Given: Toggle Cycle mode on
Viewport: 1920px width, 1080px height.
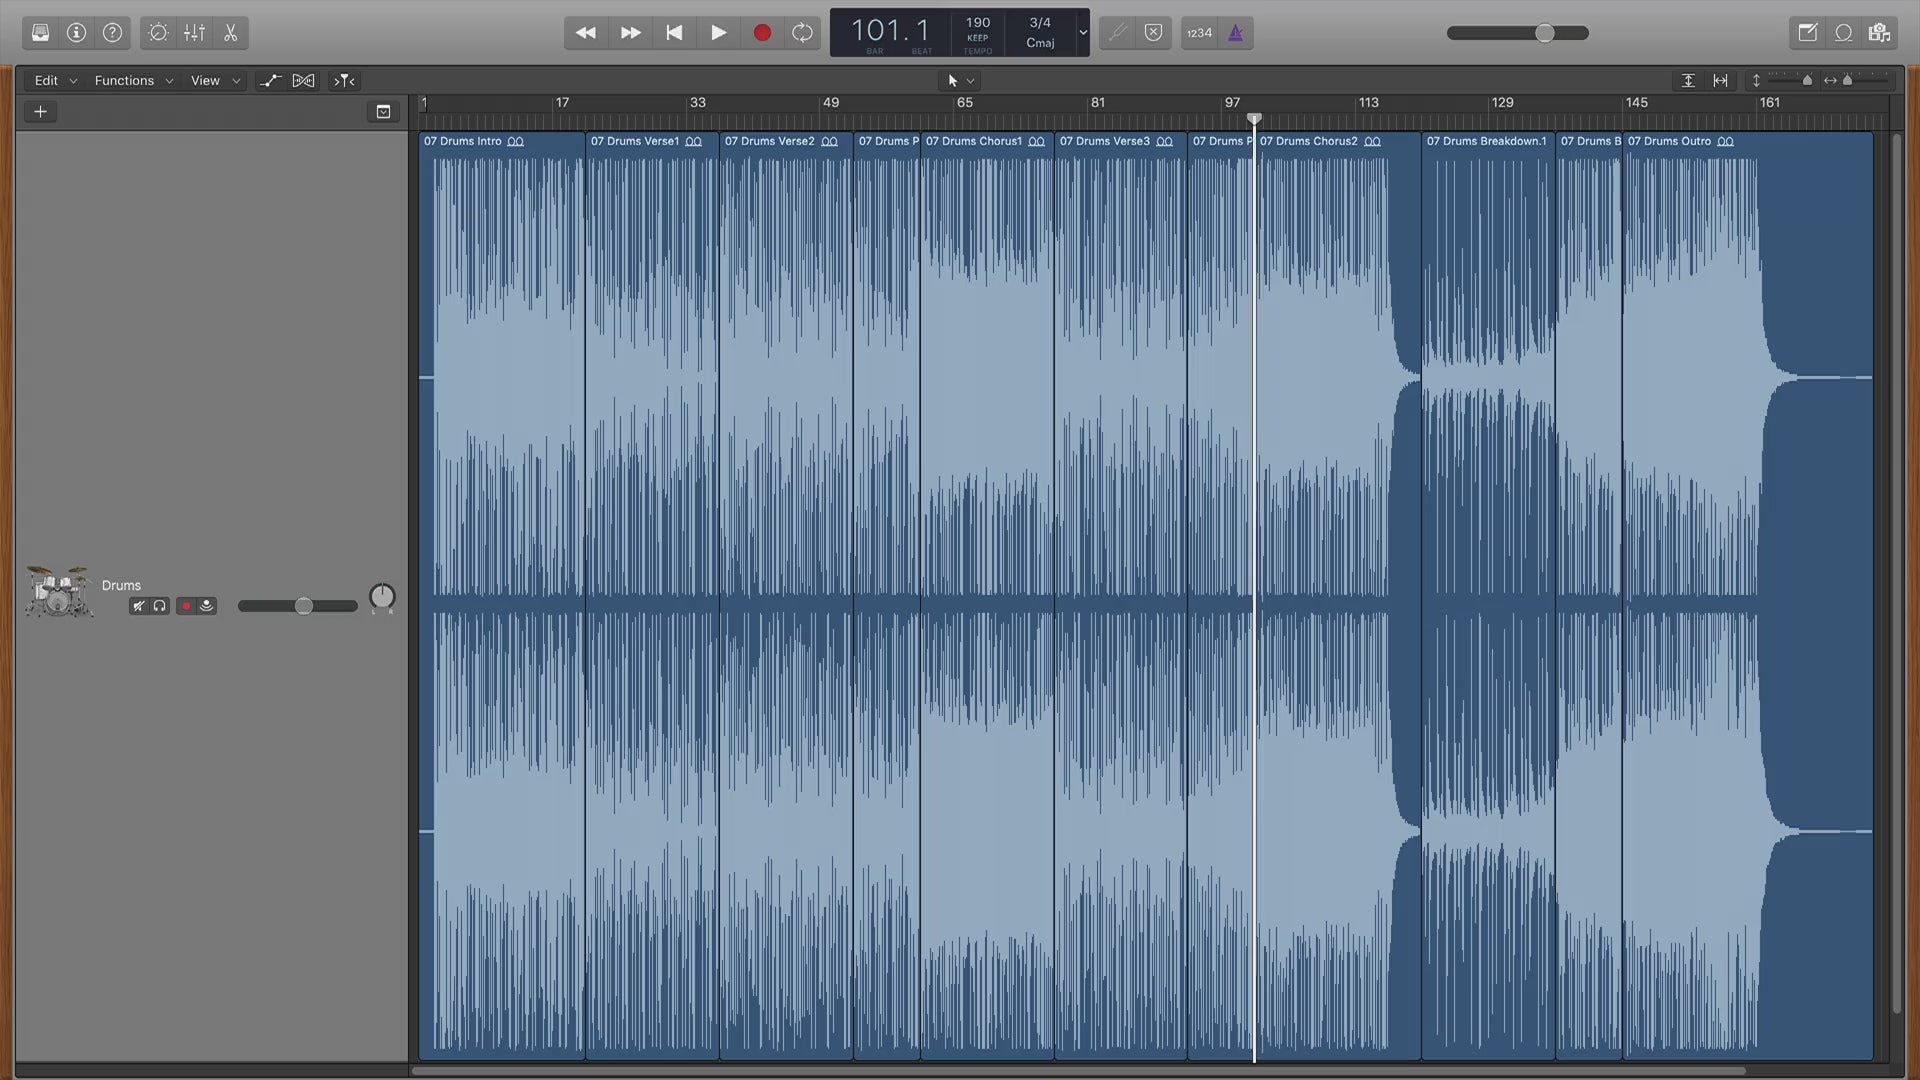Looking at the screenshot, I should click(x=802, y=33).
